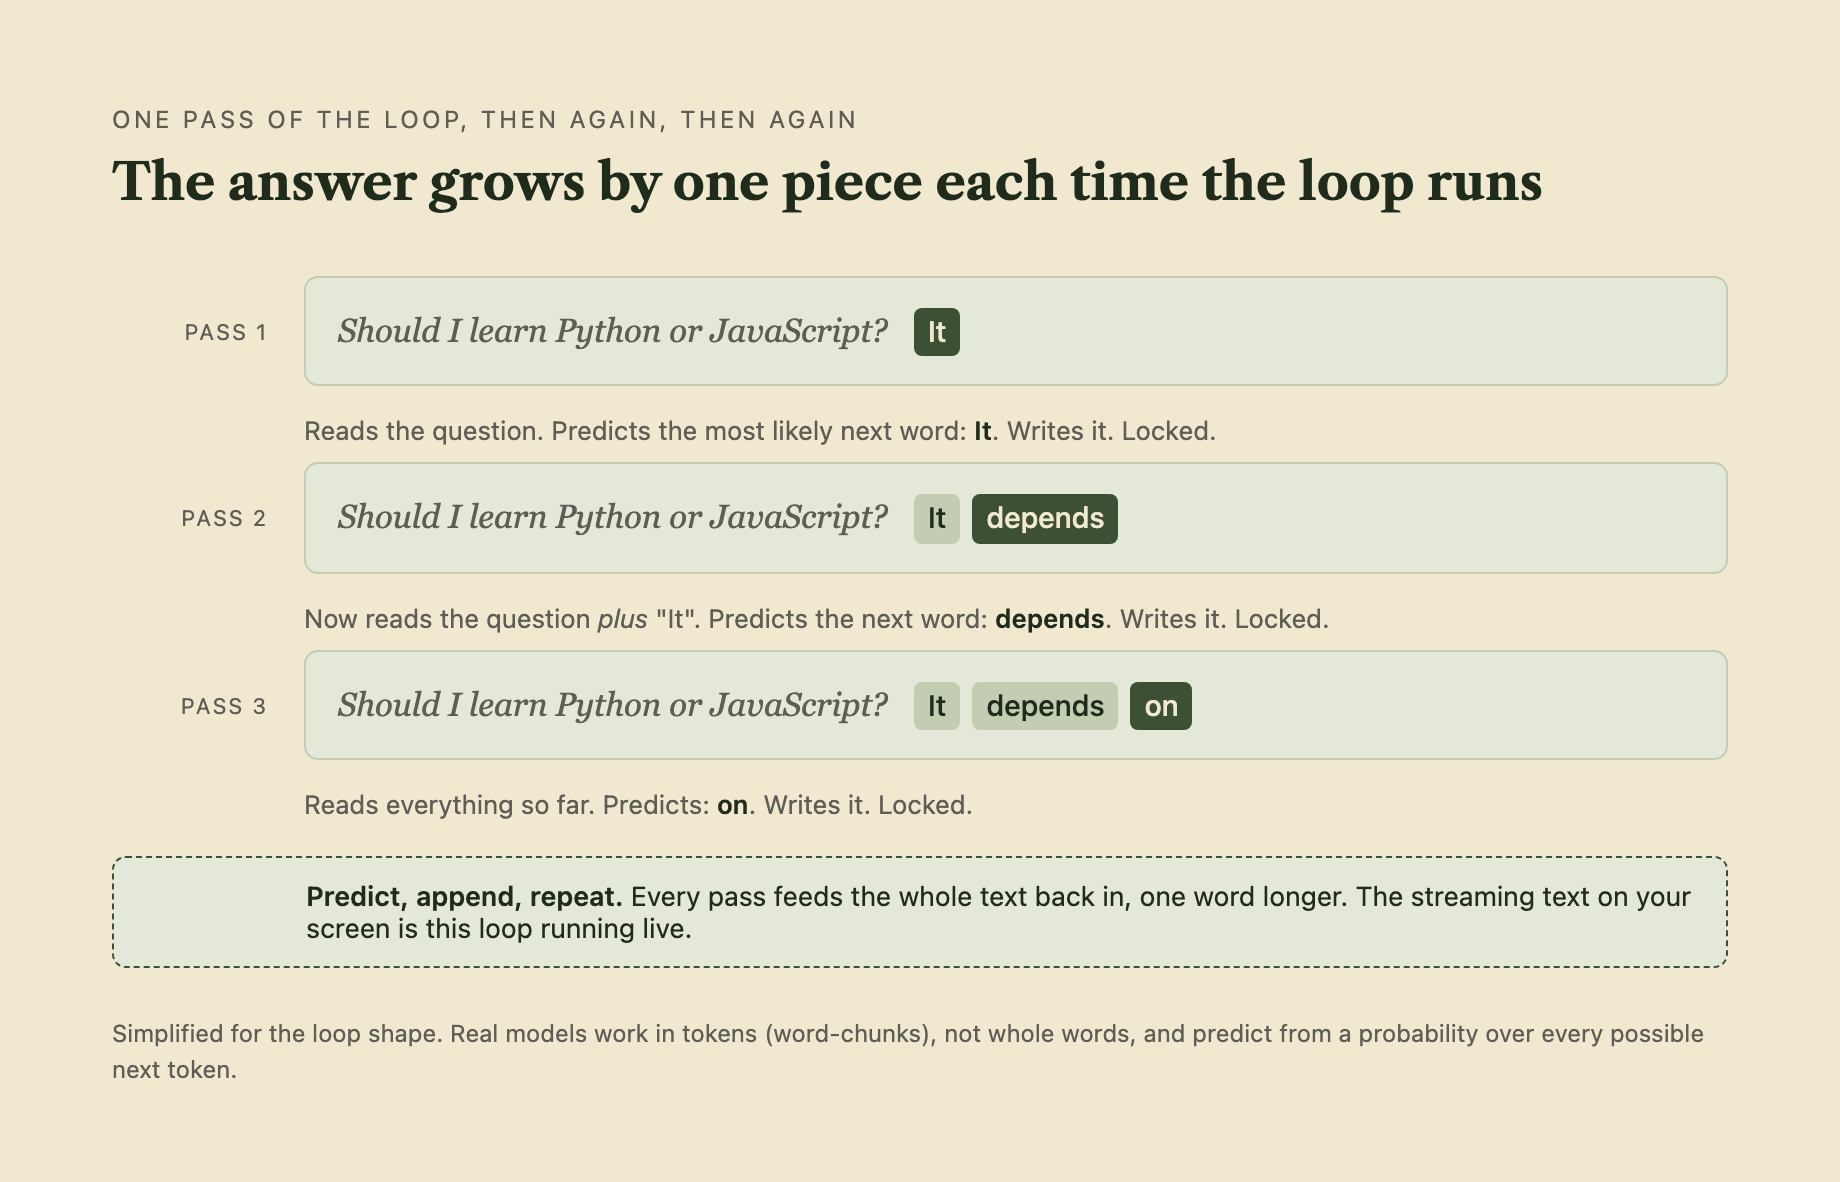This screenshot has width=1840, height=1182.
Task: Click the italic "plus" word in caption
Action: [x=622, y=620]
